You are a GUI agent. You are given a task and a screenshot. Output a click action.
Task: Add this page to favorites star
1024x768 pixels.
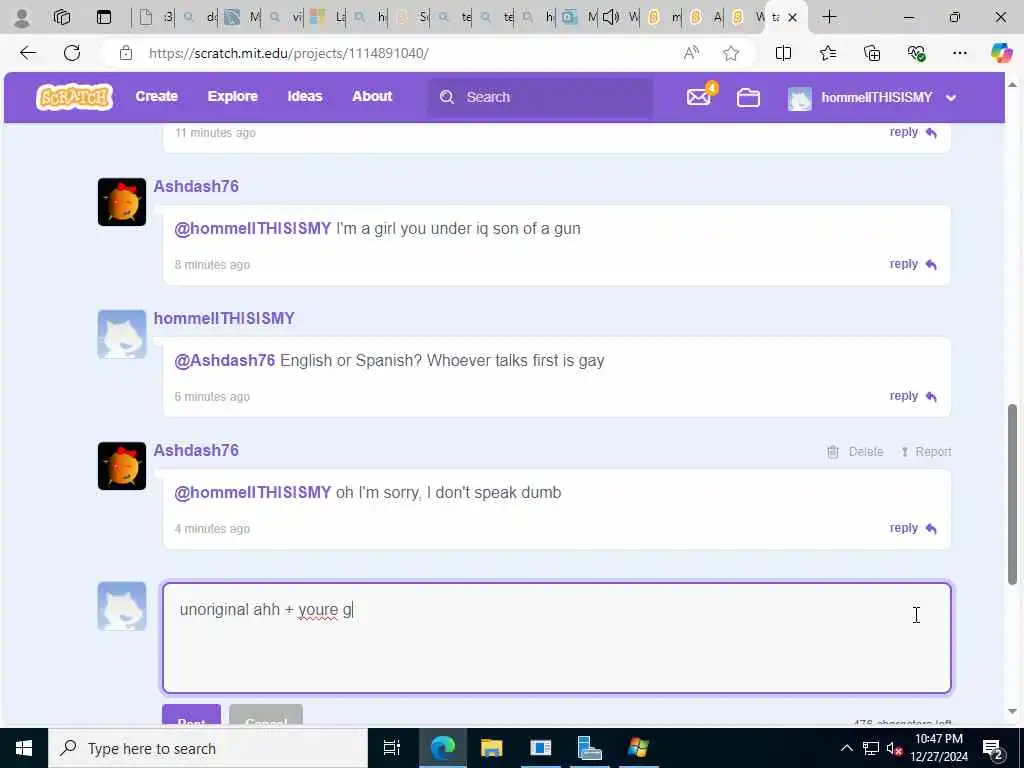731,53
